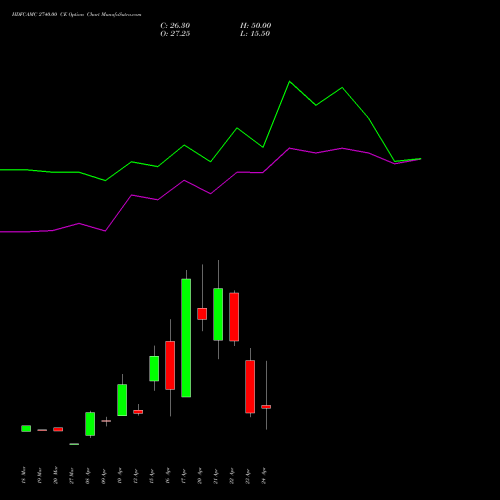Click the 19 Mar date label
The image size is (500, 500).
[40, 476]
